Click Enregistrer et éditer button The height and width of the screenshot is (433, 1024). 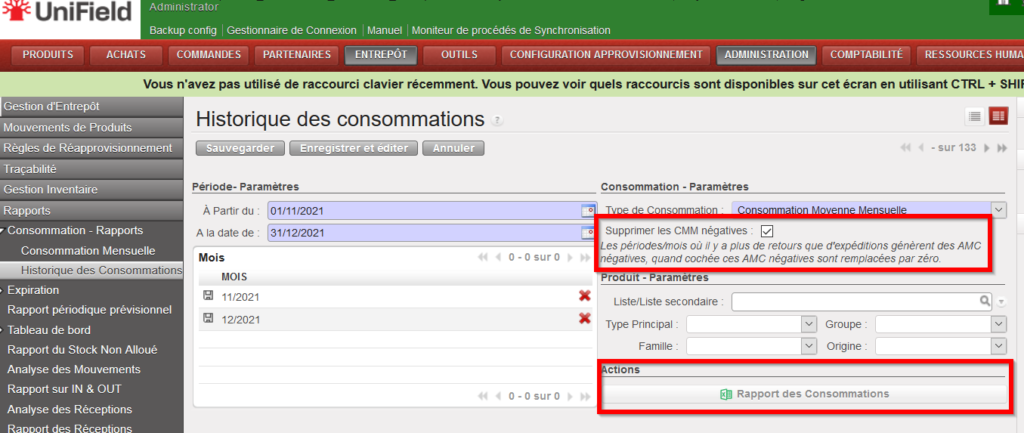[353, 148]
